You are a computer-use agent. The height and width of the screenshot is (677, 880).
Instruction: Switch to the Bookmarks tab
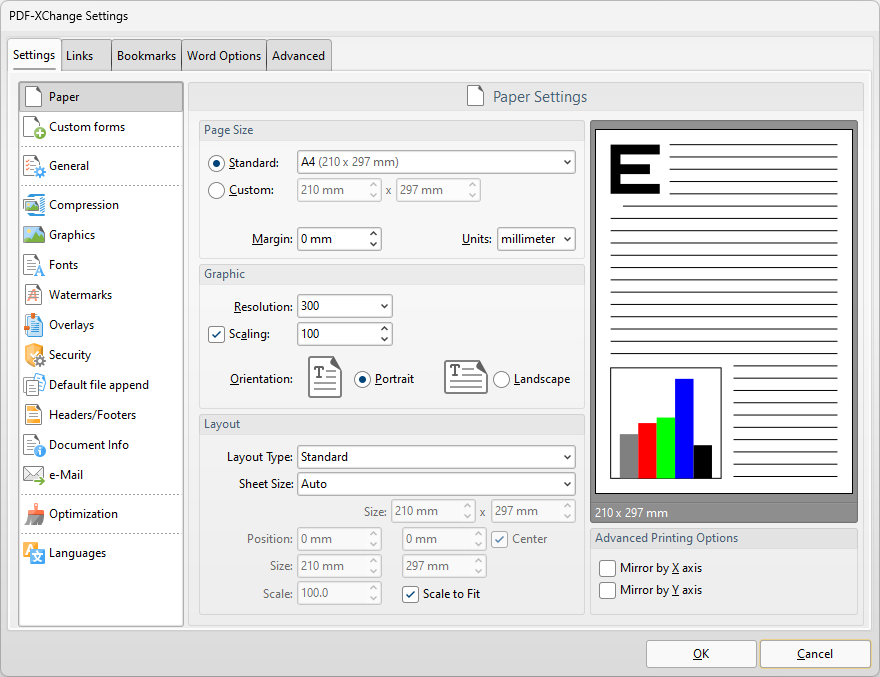tap(146, 56)
